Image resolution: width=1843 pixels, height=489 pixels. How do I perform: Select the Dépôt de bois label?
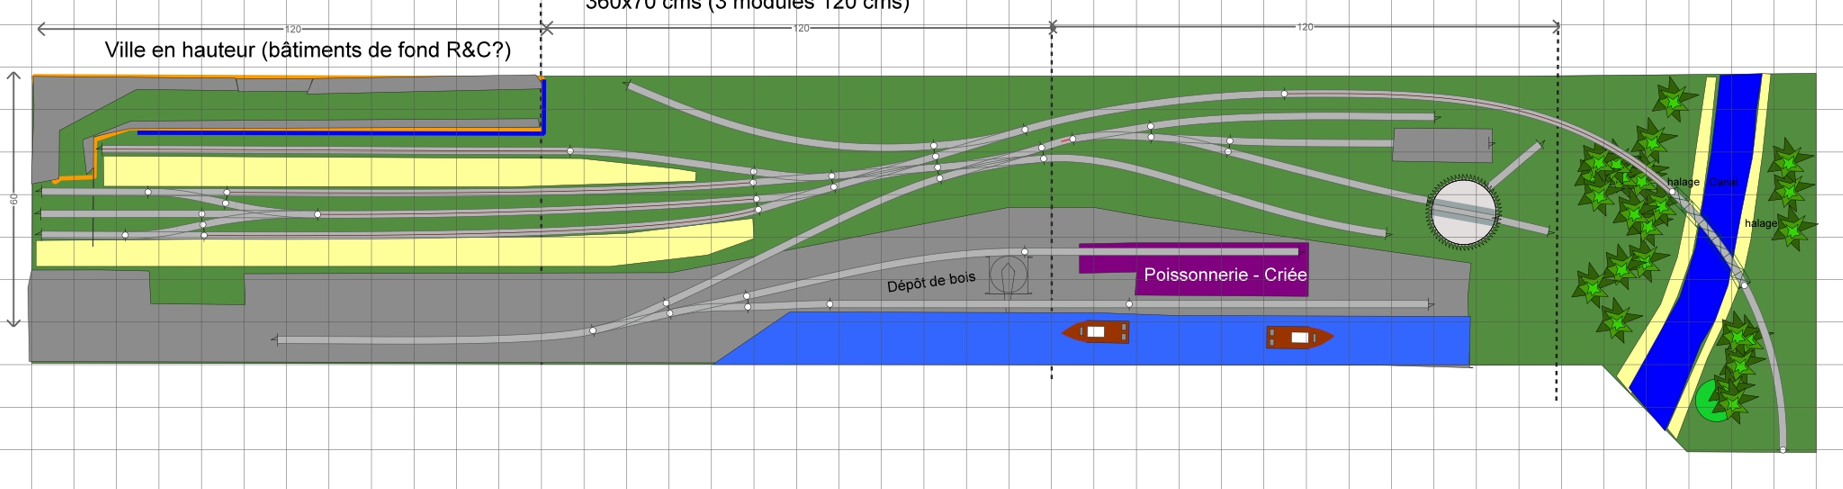pyautogui.click(x=930, y=283)
